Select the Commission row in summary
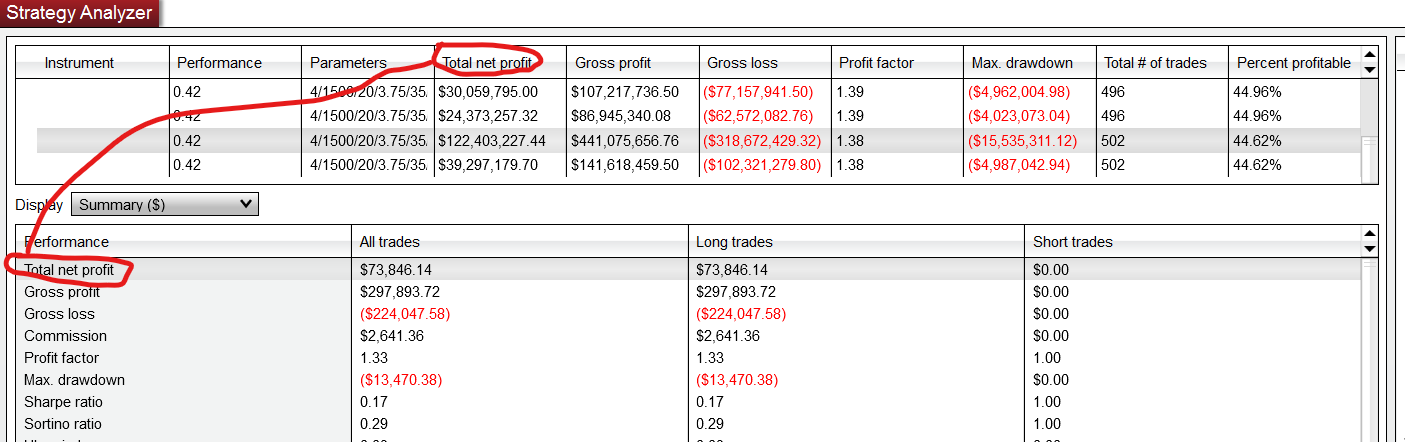Viewport: 1405px width, 442px height. pyautogui.click(x=65, y=336)
